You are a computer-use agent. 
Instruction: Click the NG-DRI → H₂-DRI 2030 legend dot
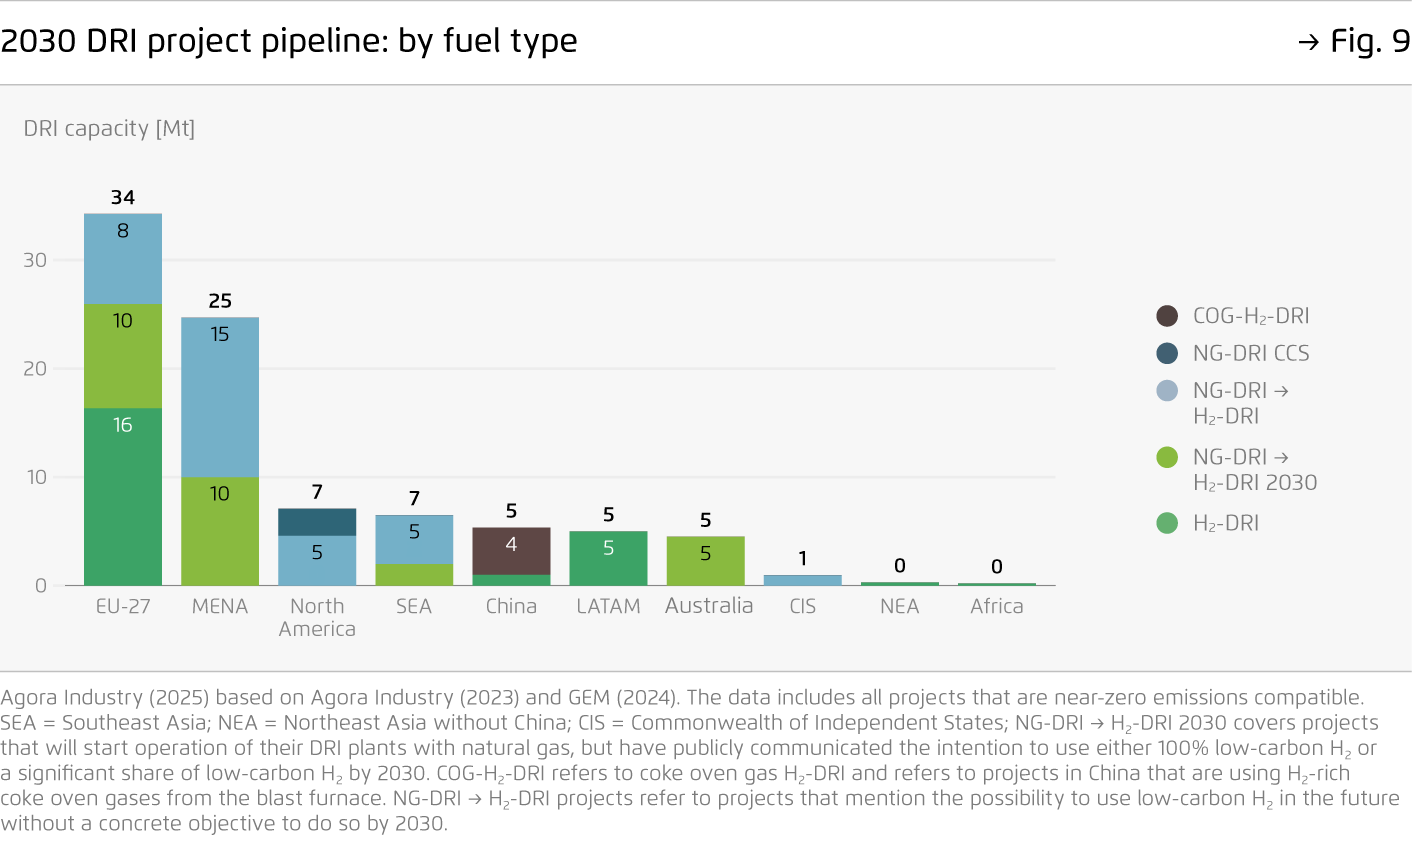tap(1167, 457)
